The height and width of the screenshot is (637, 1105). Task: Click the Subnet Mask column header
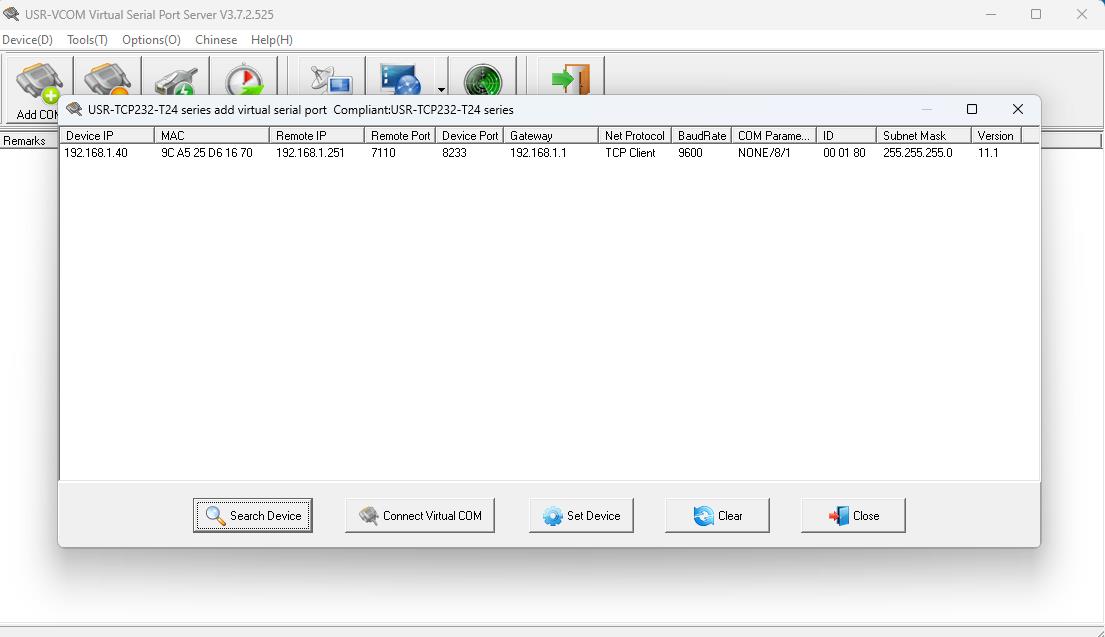pyautogui.click(x=924, y=135)
